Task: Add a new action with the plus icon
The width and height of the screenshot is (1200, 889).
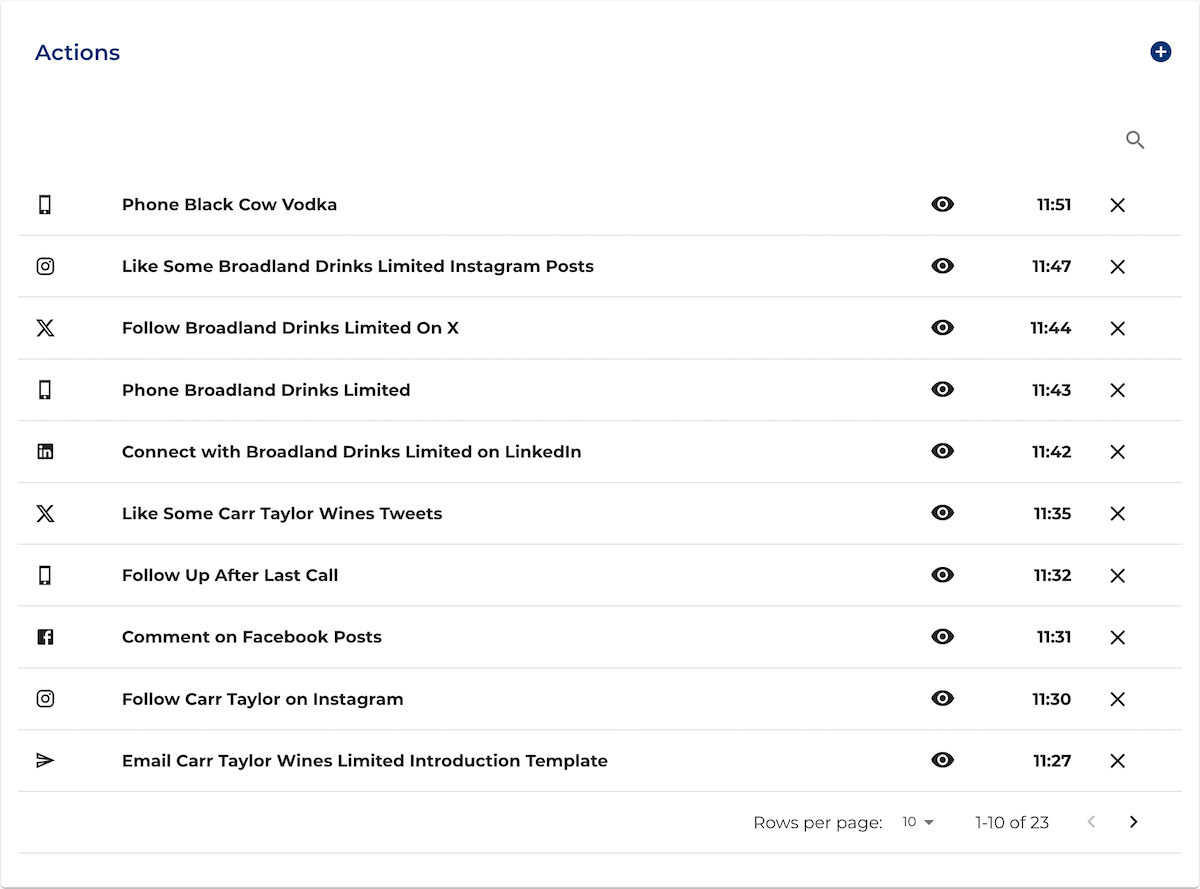Action: [x=1160, y=52]
